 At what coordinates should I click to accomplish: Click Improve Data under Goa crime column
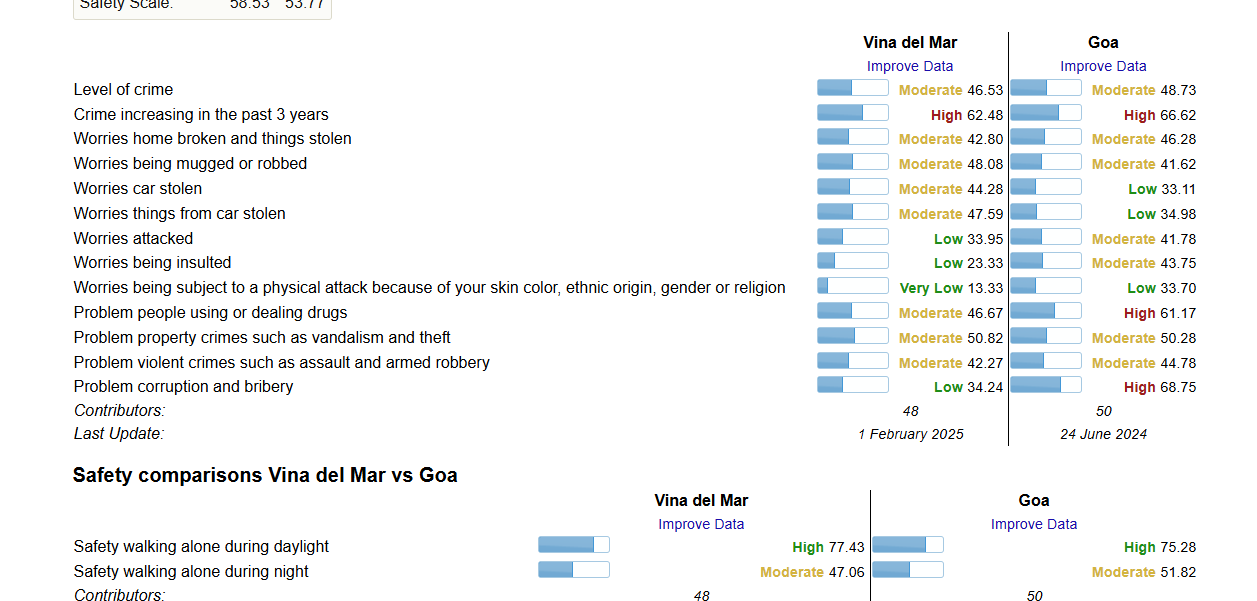coord(1103,66)
